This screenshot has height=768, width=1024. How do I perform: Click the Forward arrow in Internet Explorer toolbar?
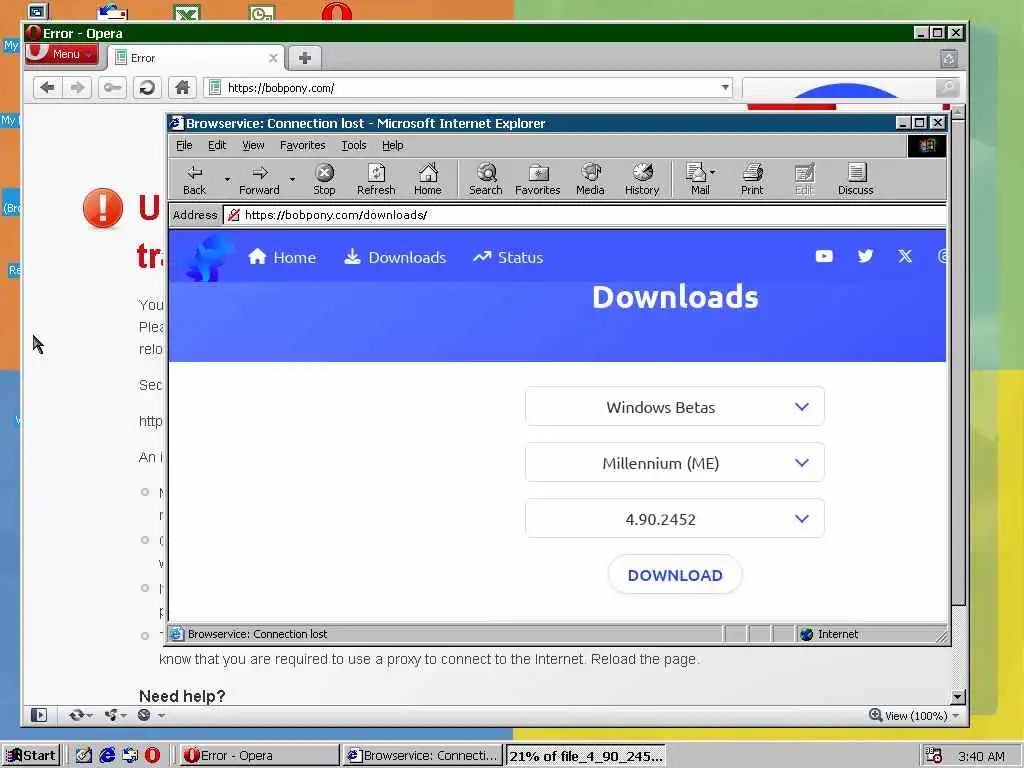pos(259,180)
